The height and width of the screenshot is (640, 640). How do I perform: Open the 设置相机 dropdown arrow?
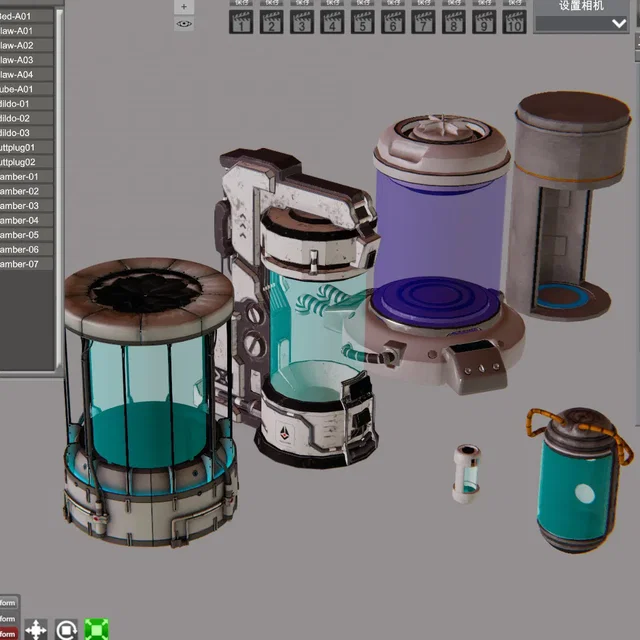619,23
